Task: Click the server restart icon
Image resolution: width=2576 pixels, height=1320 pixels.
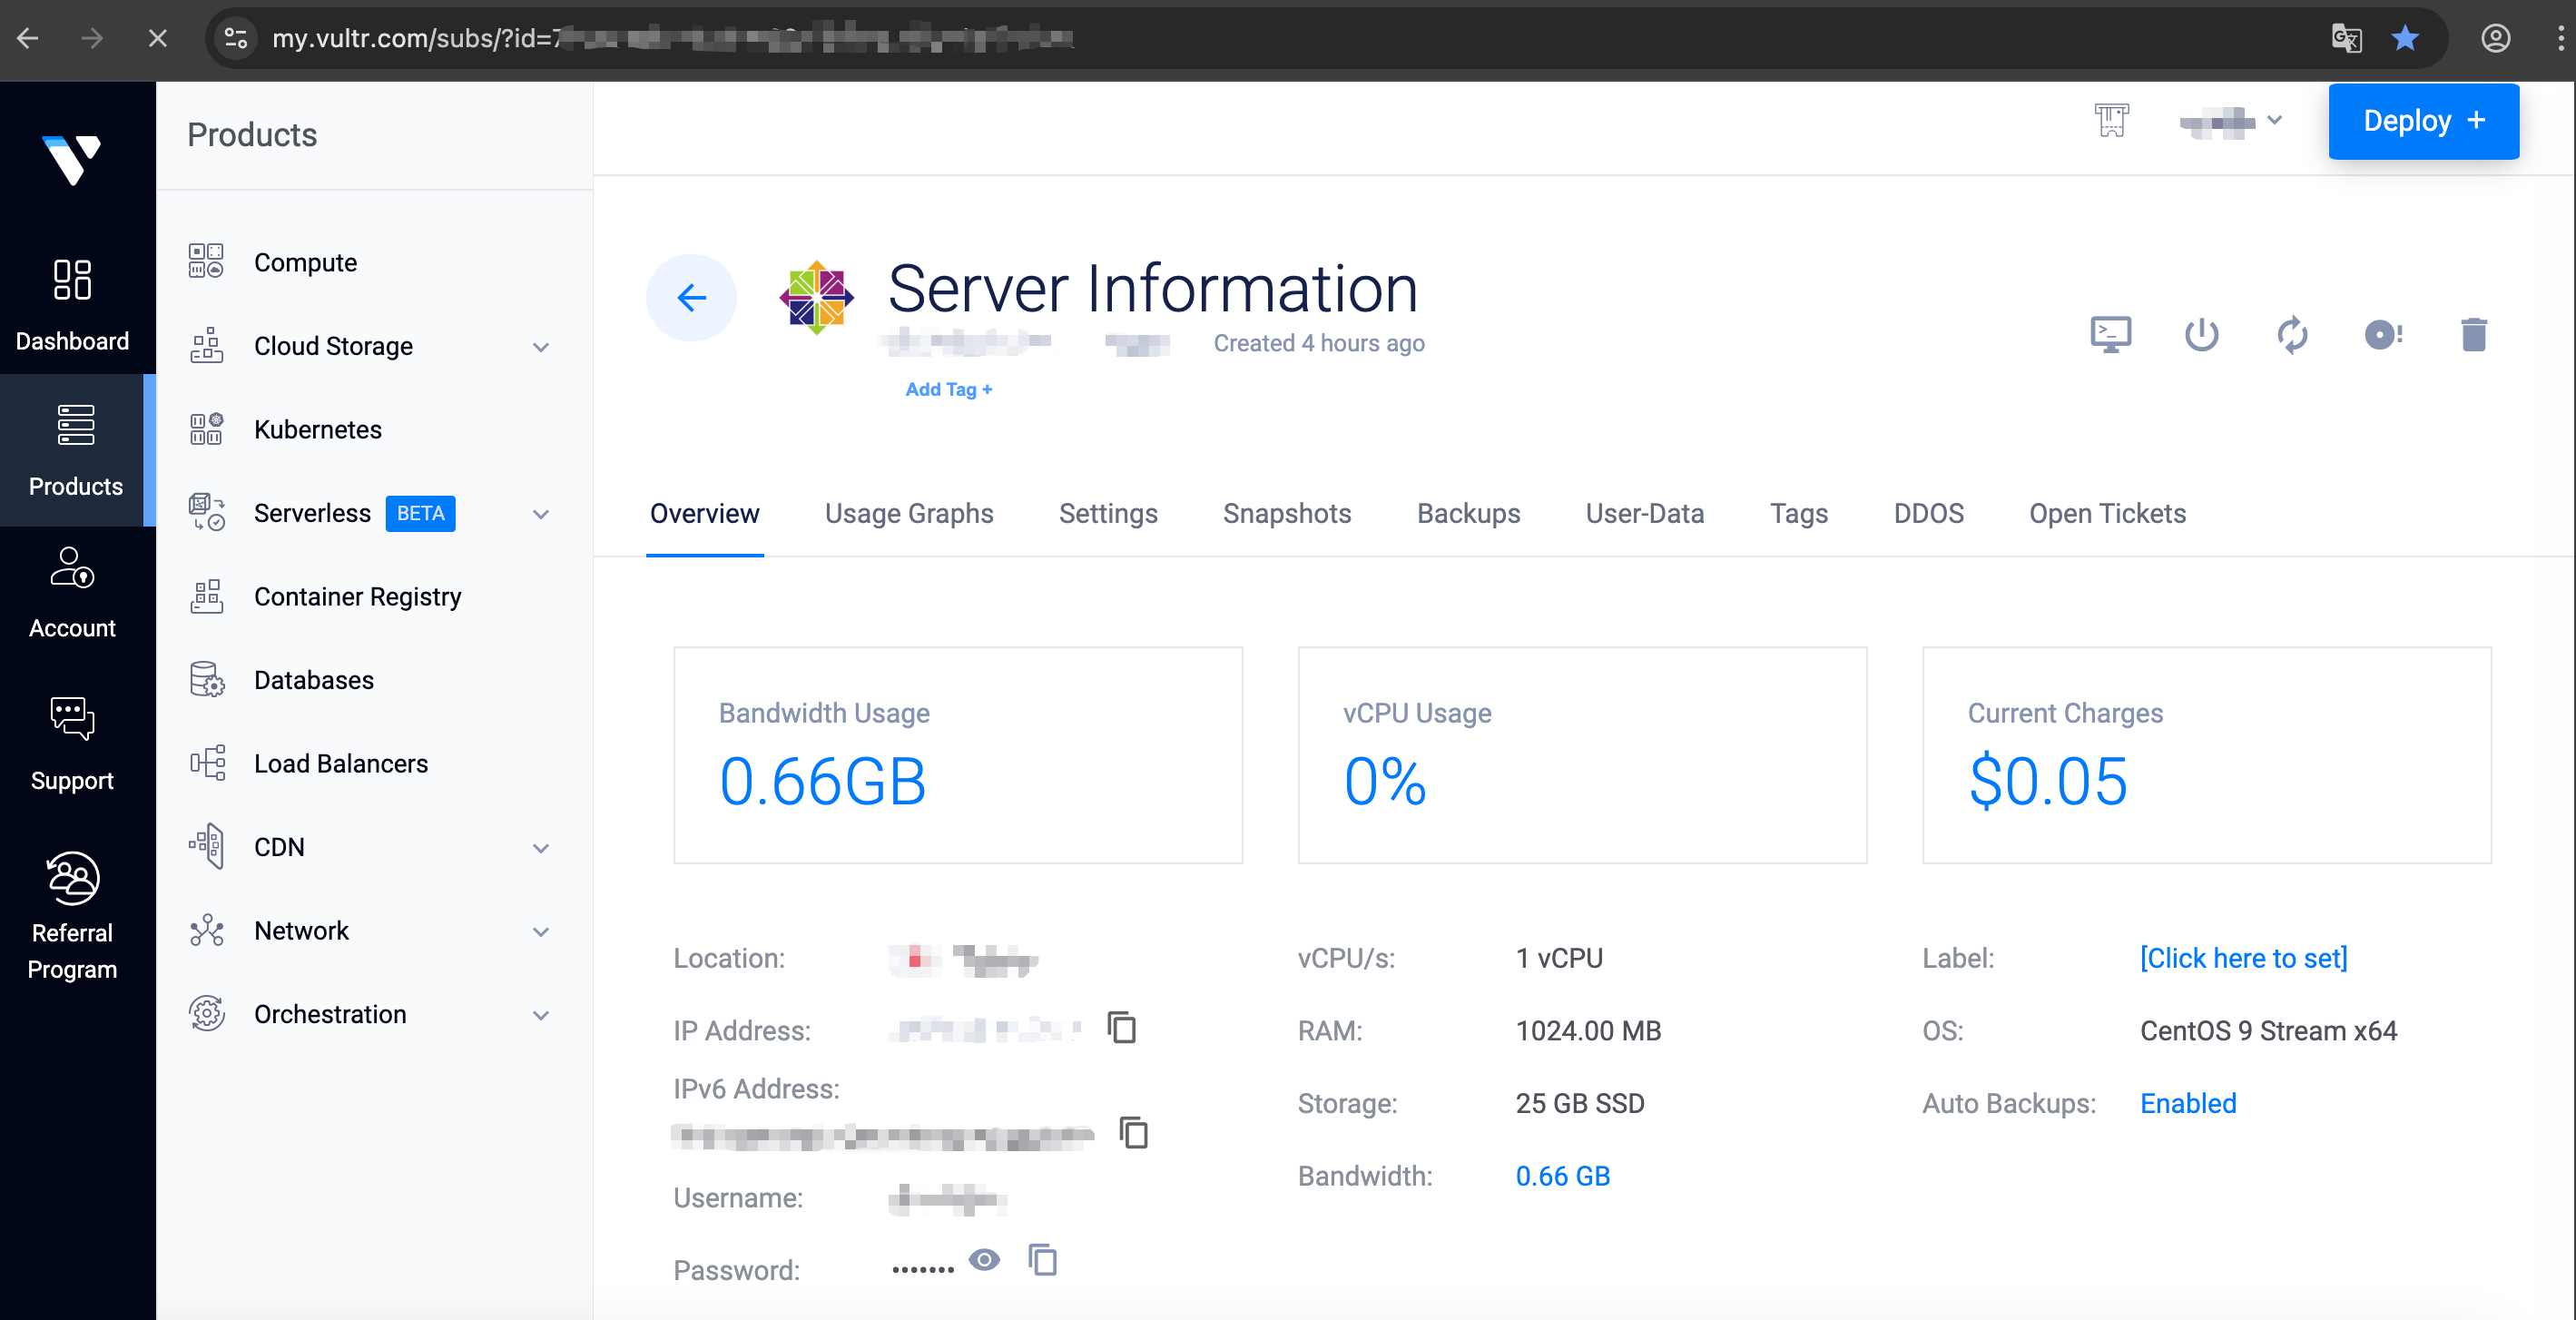Action: pyautogui.click(x=2292, y=334)
